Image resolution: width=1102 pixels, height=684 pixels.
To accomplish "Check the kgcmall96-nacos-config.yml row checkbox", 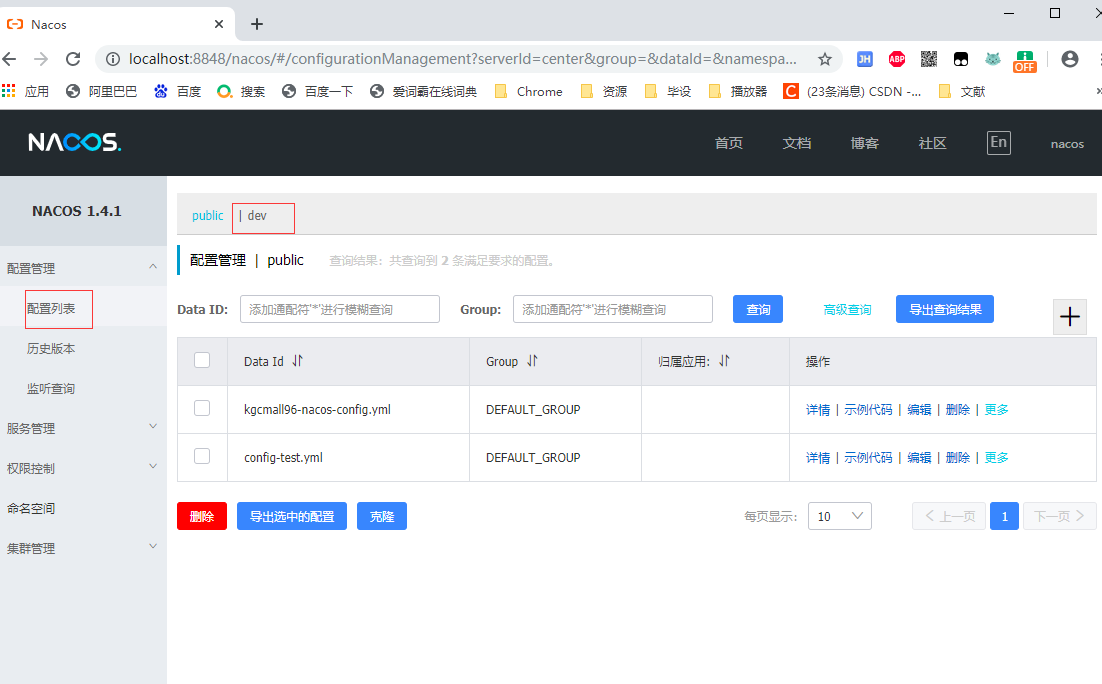I will (x=202, y=408).
